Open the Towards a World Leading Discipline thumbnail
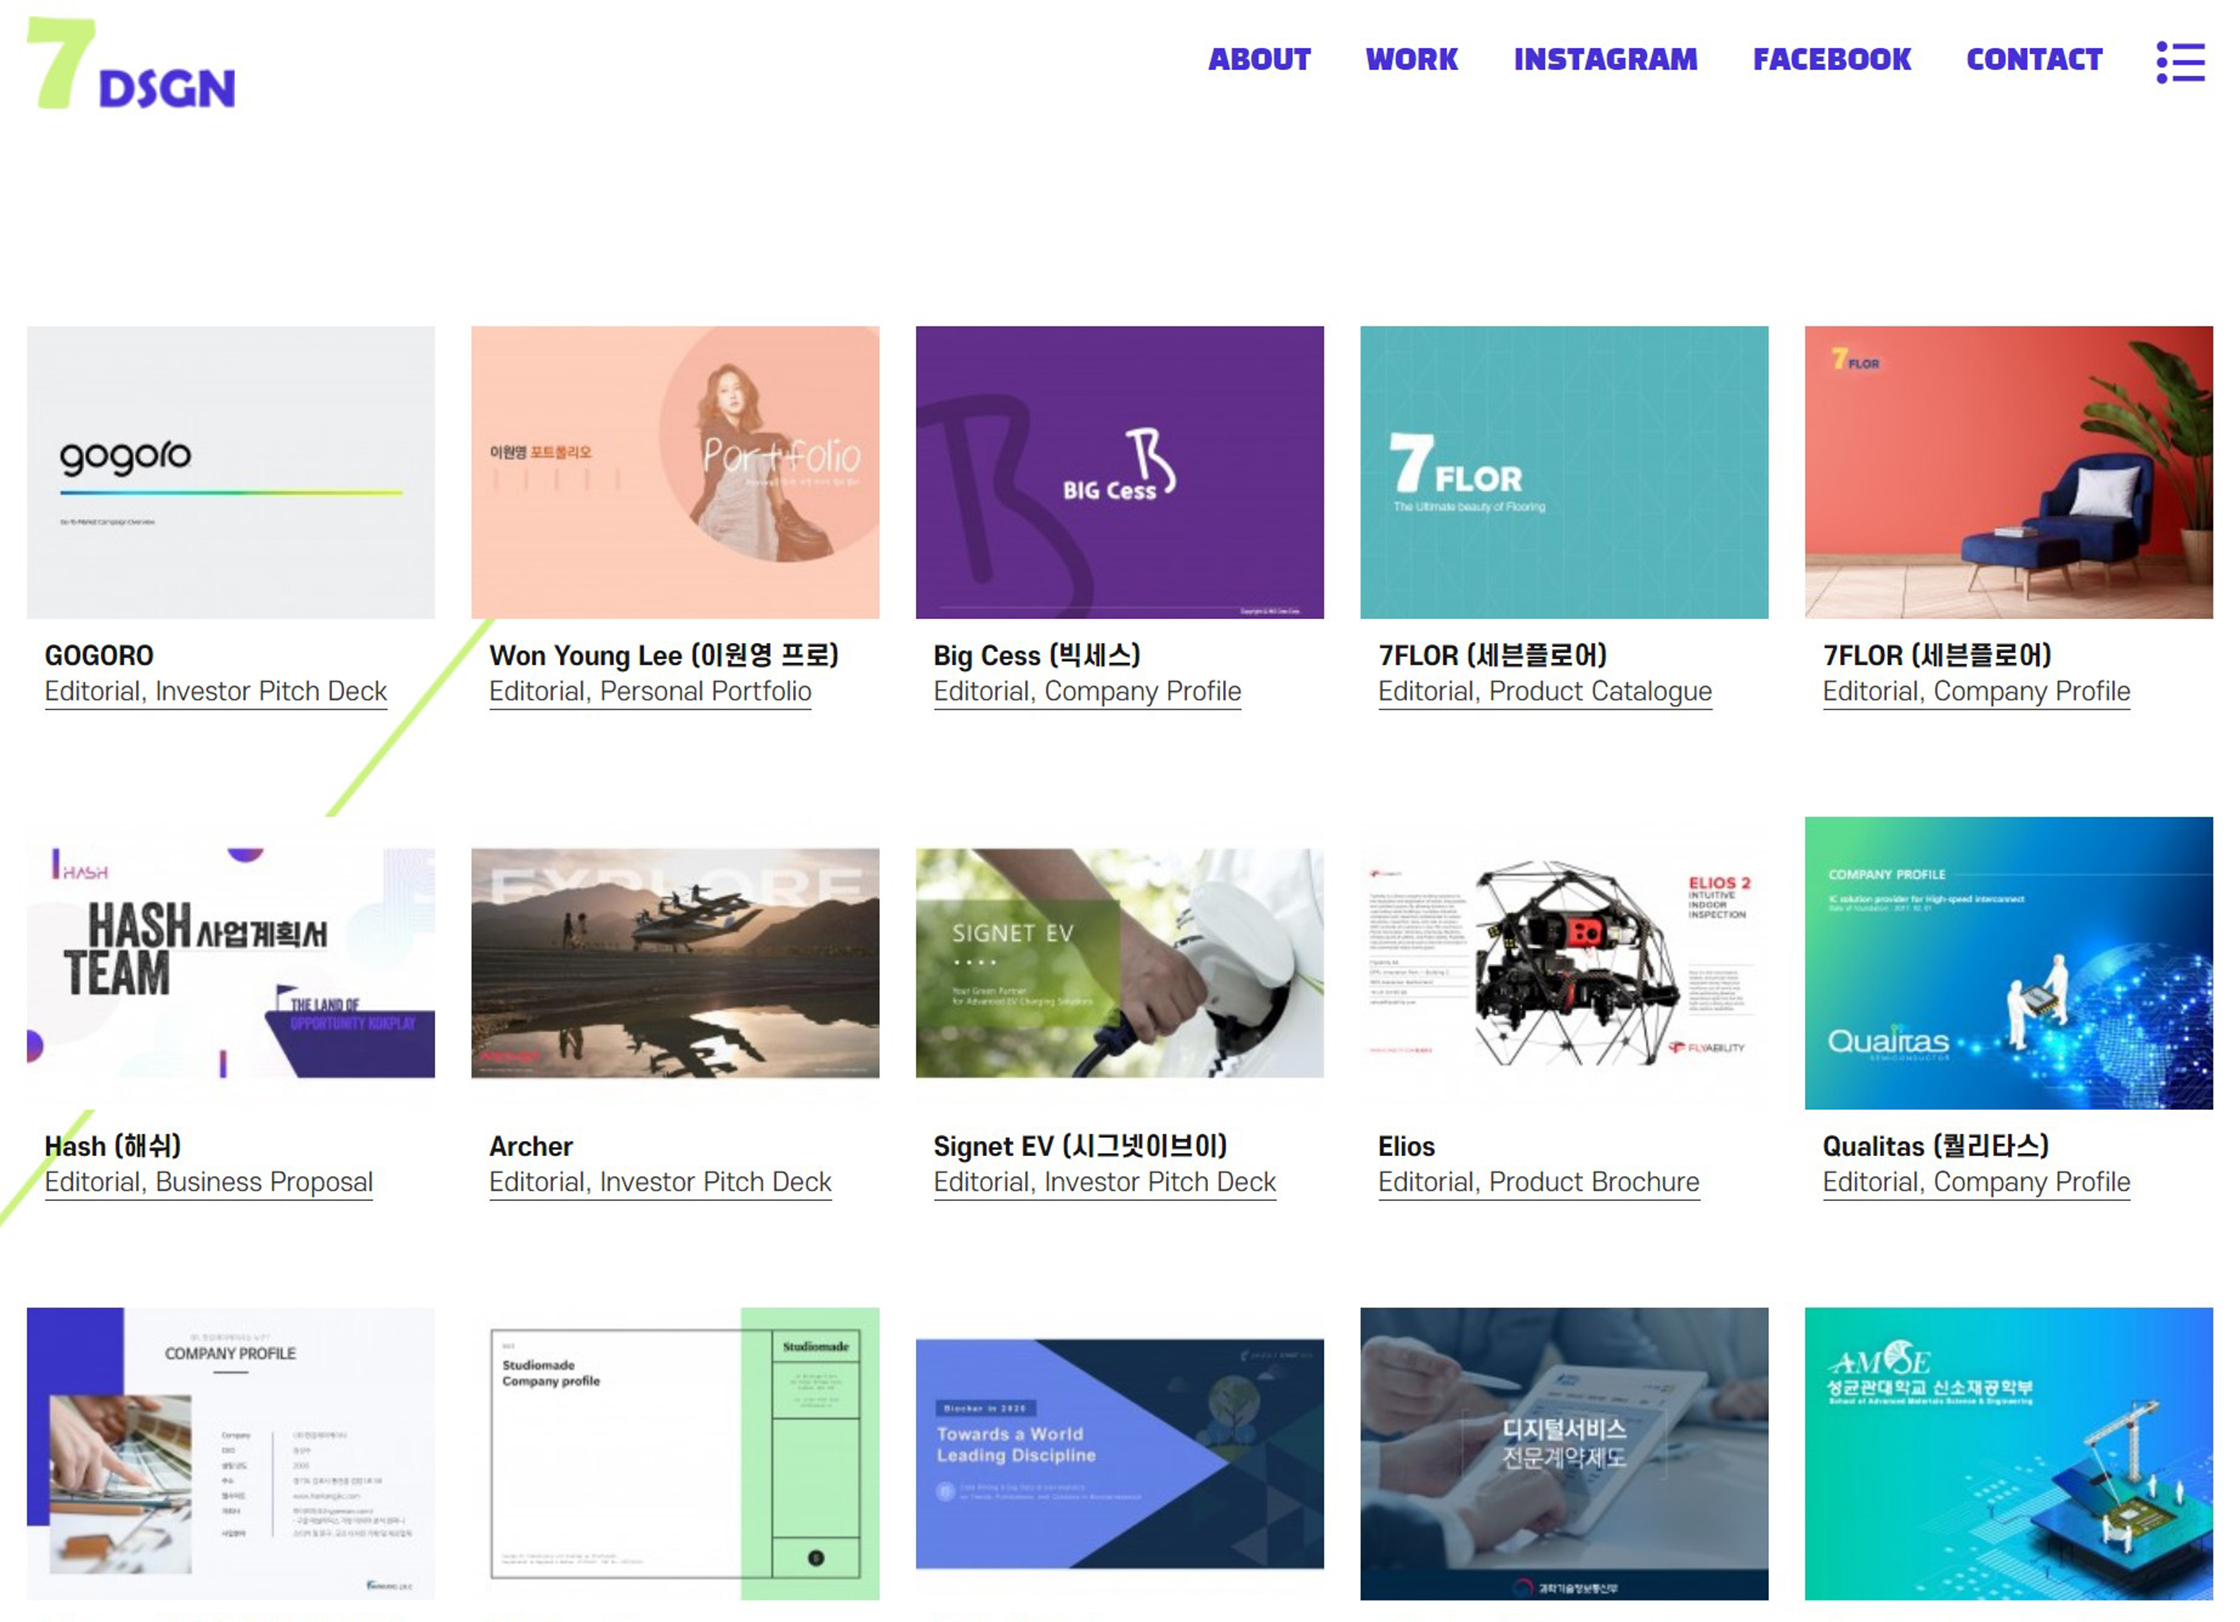Viewport: 2240px width, 1622px height. [1119, 1453]
